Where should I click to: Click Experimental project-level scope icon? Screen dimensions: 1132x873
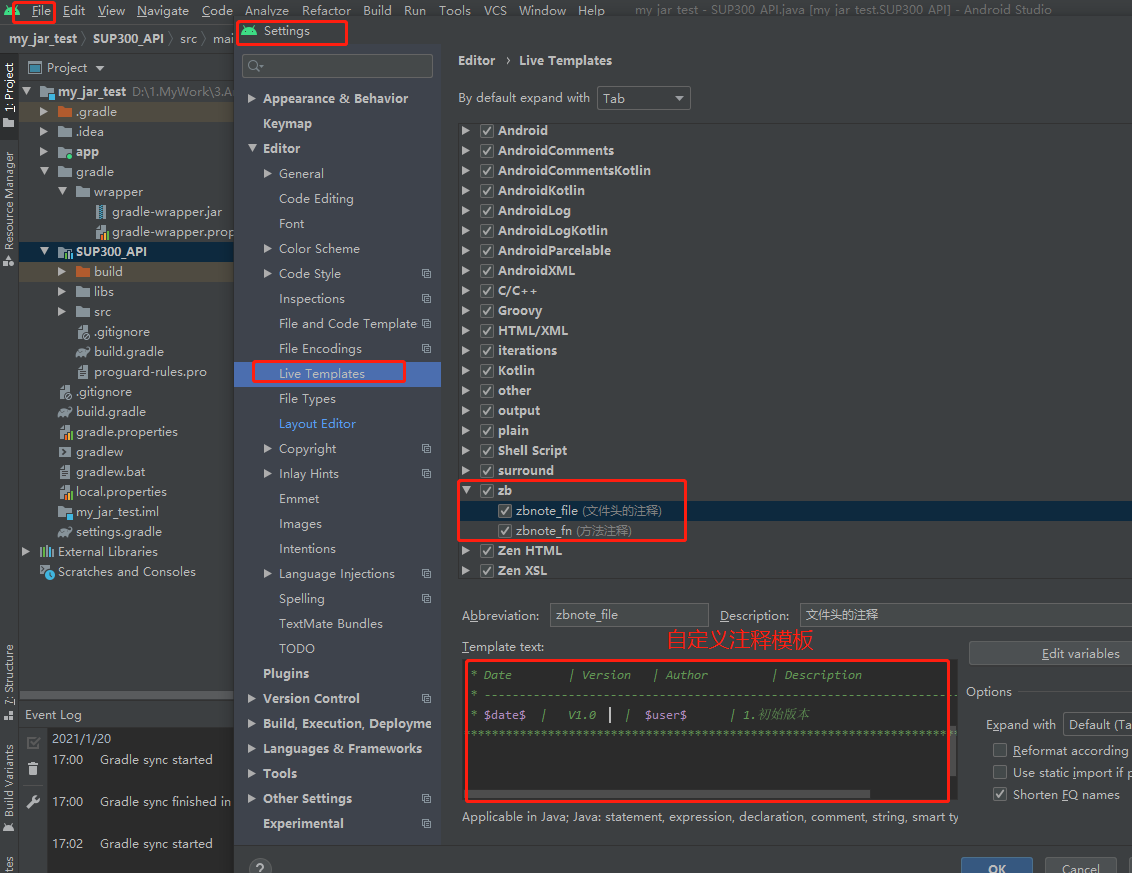[427, 823]
